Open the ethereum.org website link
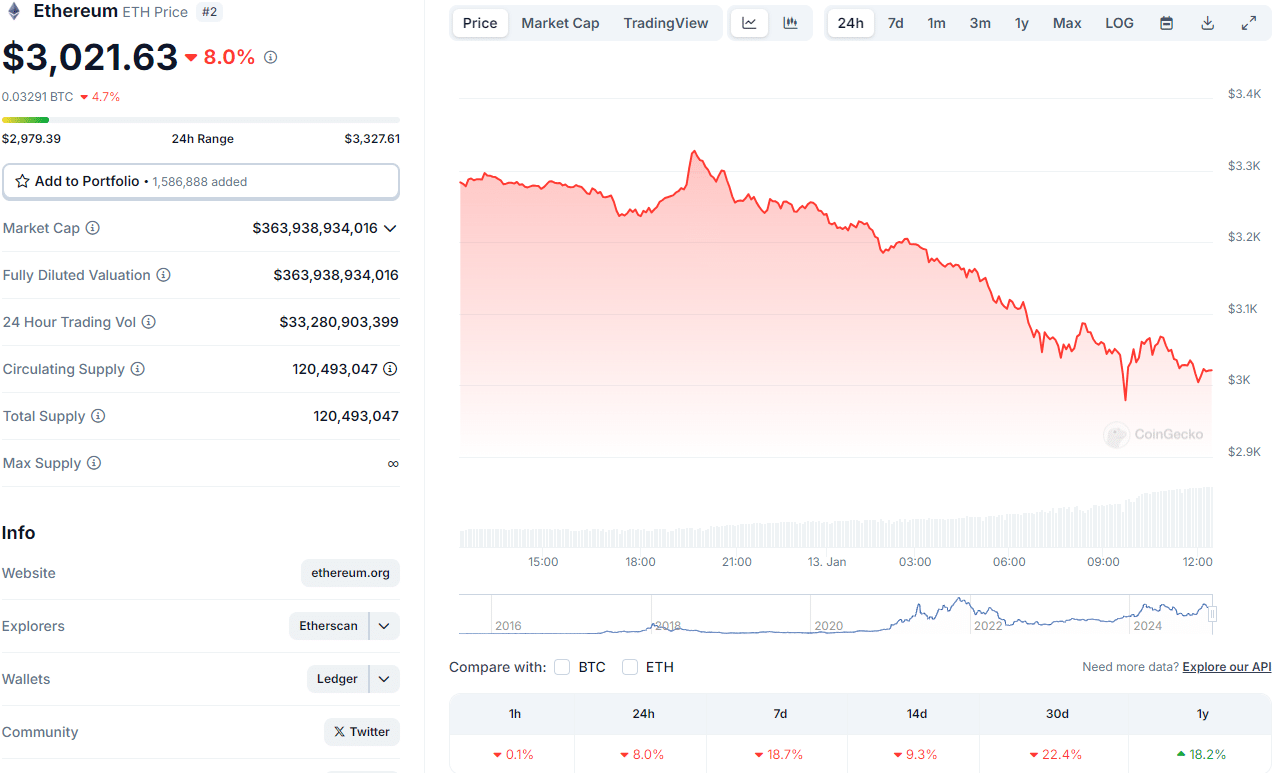Viewport: 1279px width, 773px height. click(350, 573)
